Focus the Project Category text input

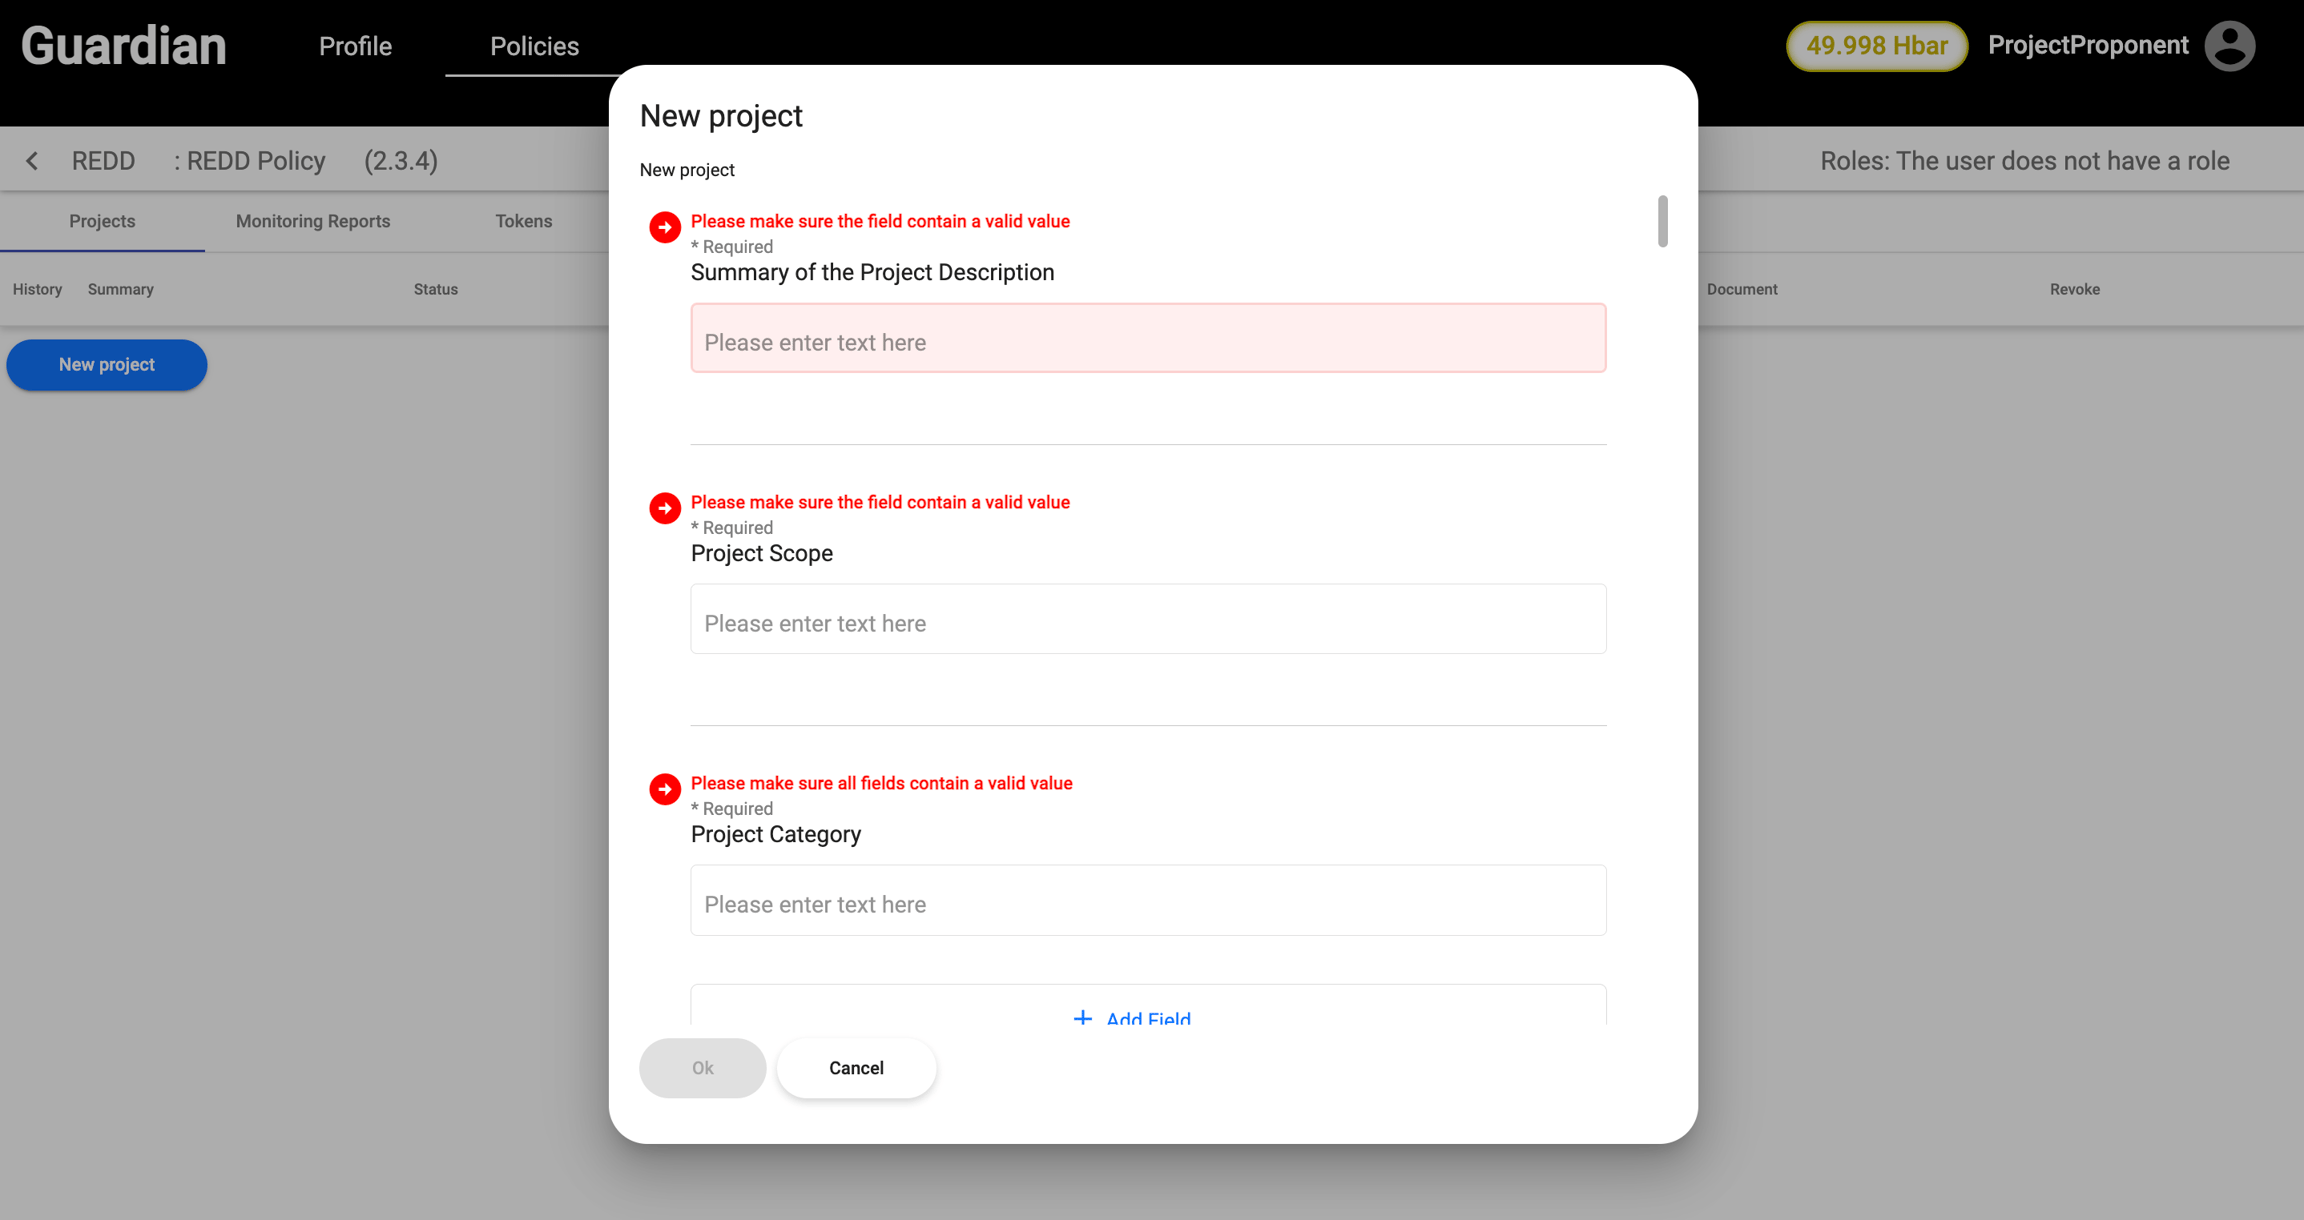click(1148, 900)
